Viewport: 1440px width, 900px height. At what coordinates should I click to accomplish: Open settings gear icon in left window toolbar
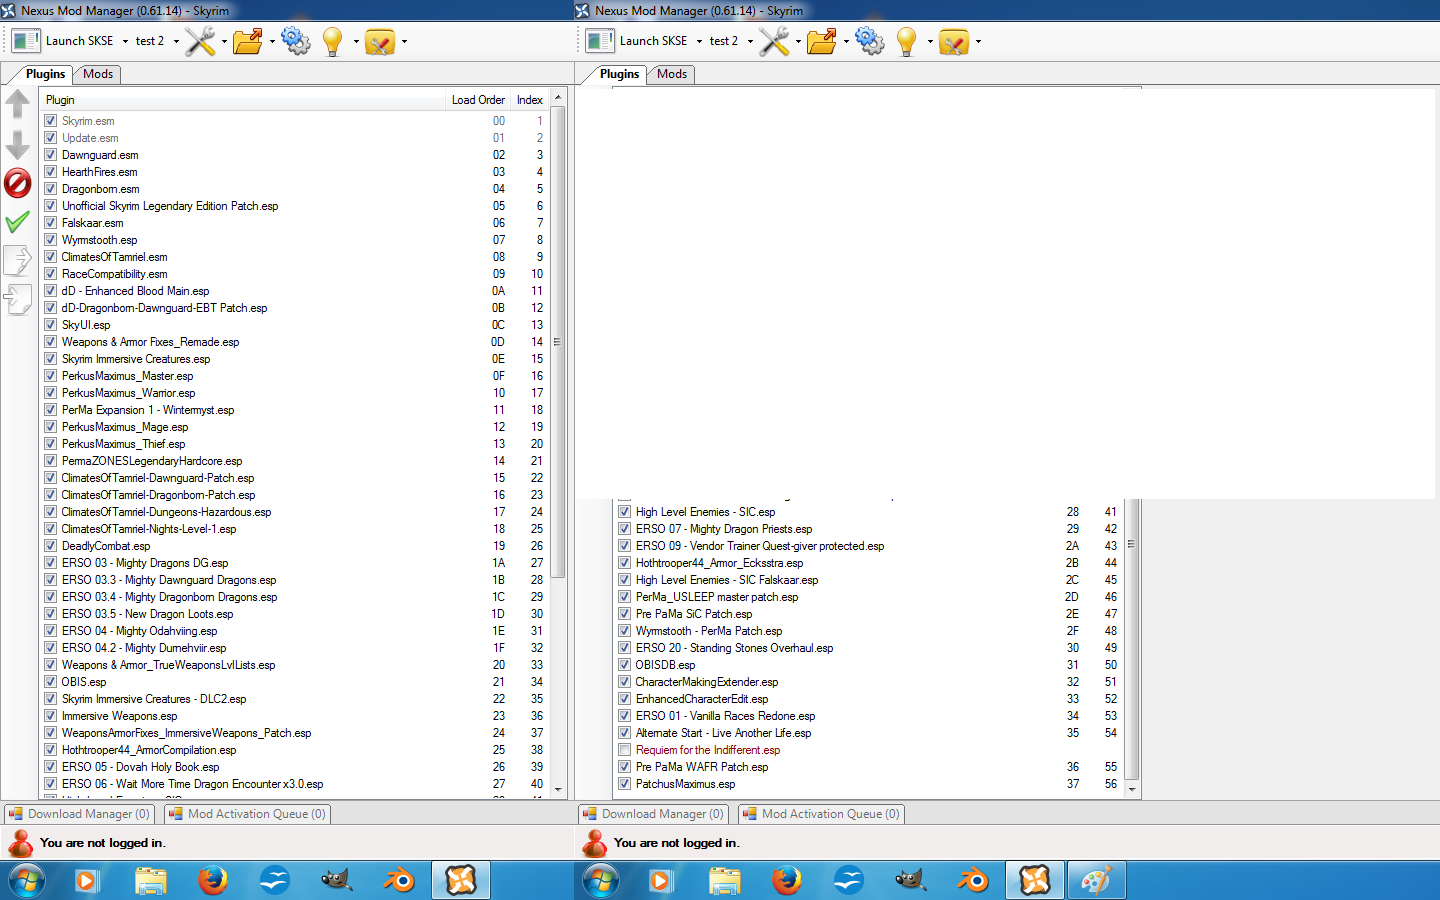pos(296,41)
